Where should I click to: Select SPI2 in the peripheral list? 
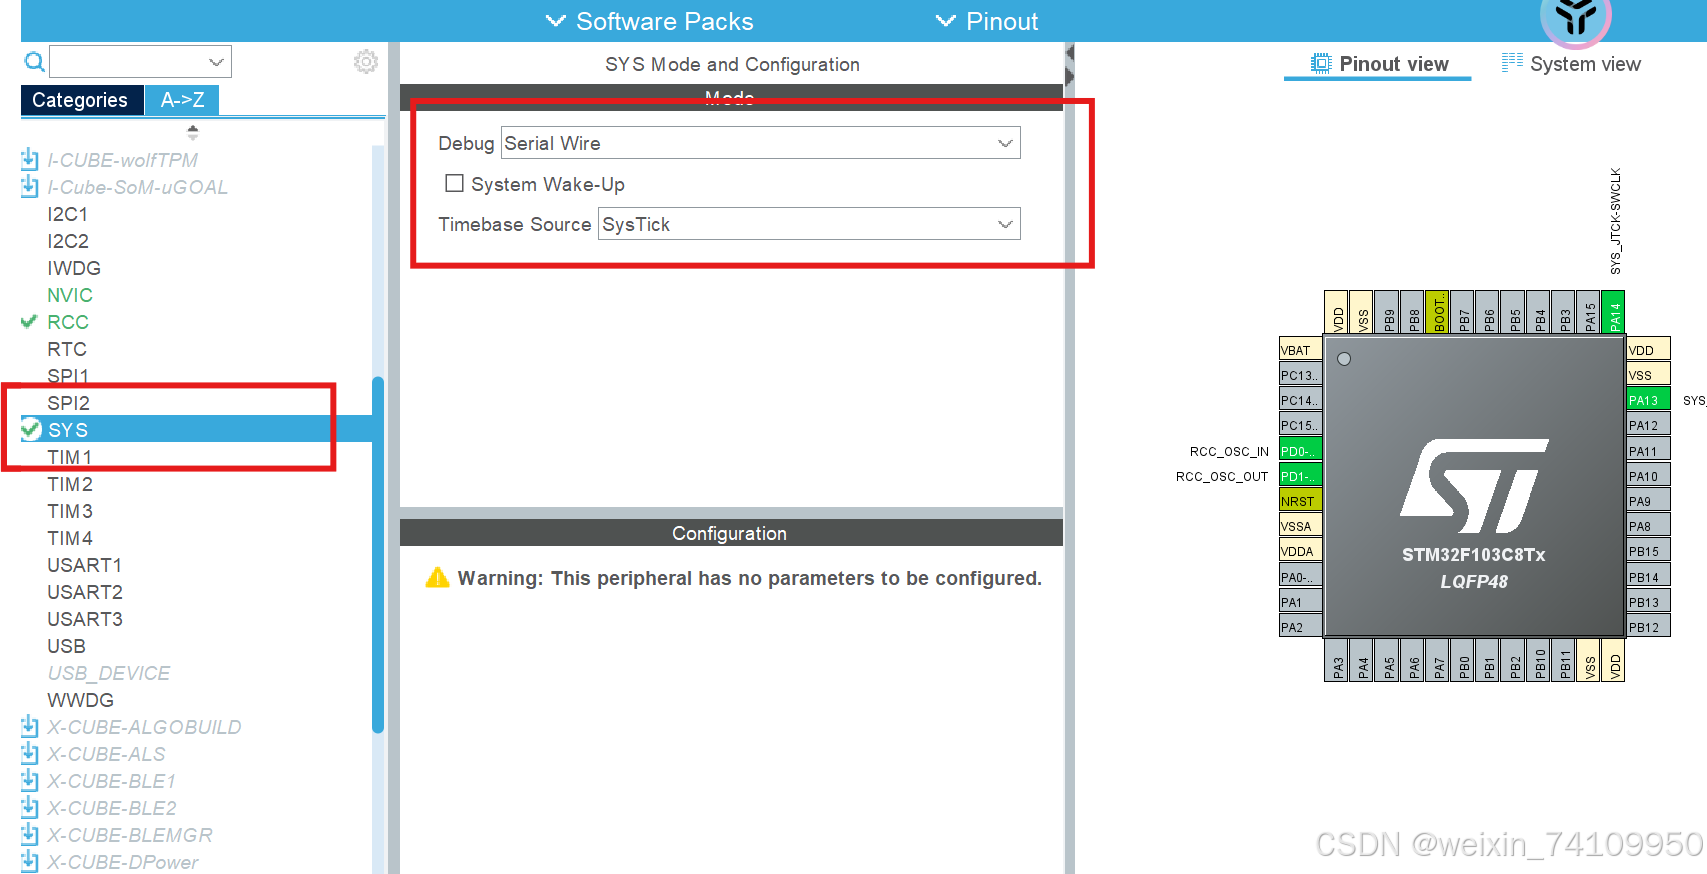tap(68, 403)
